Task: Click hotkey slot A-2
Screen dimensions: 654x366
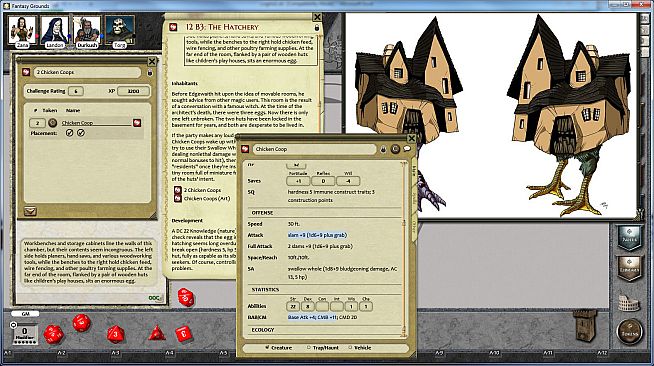Action: (61, 353)
